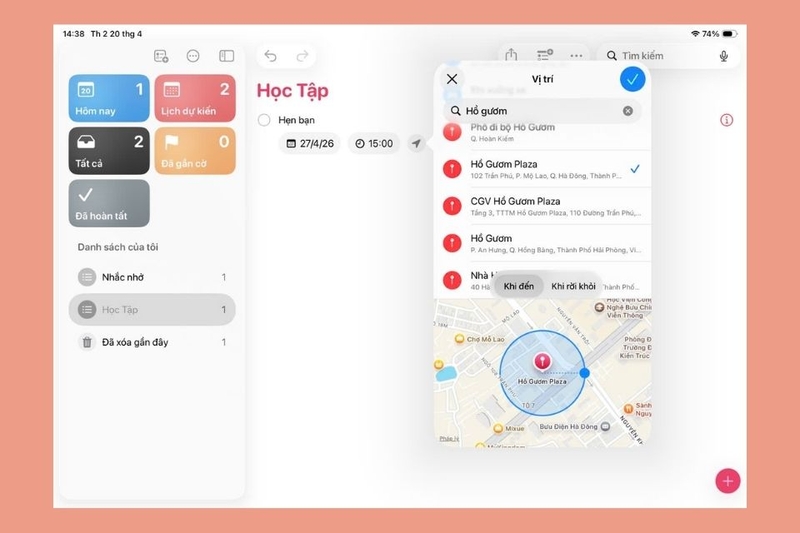This screenshot has height=533, width=800.
Task: Close the Vị trí popup with X
Action: tap(452, 79)
